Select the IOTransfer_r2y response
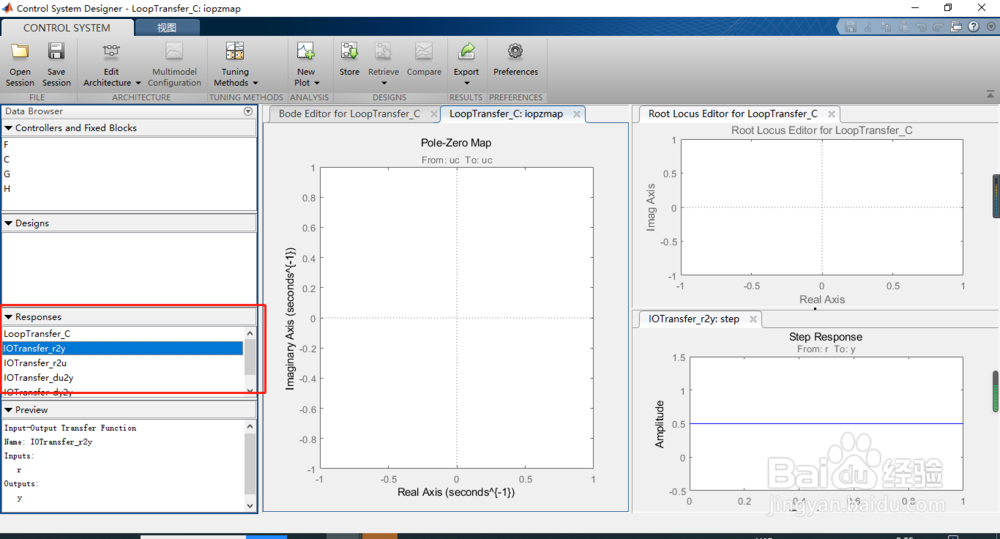Viewport: 1000px width, 539px height. 122,348
